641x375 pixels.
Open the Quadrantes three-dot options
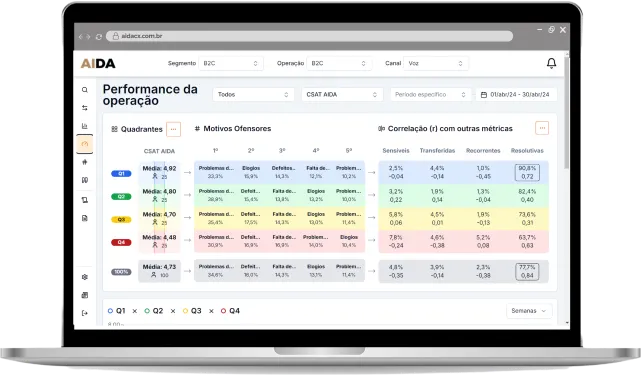click(x=173, y=129)
